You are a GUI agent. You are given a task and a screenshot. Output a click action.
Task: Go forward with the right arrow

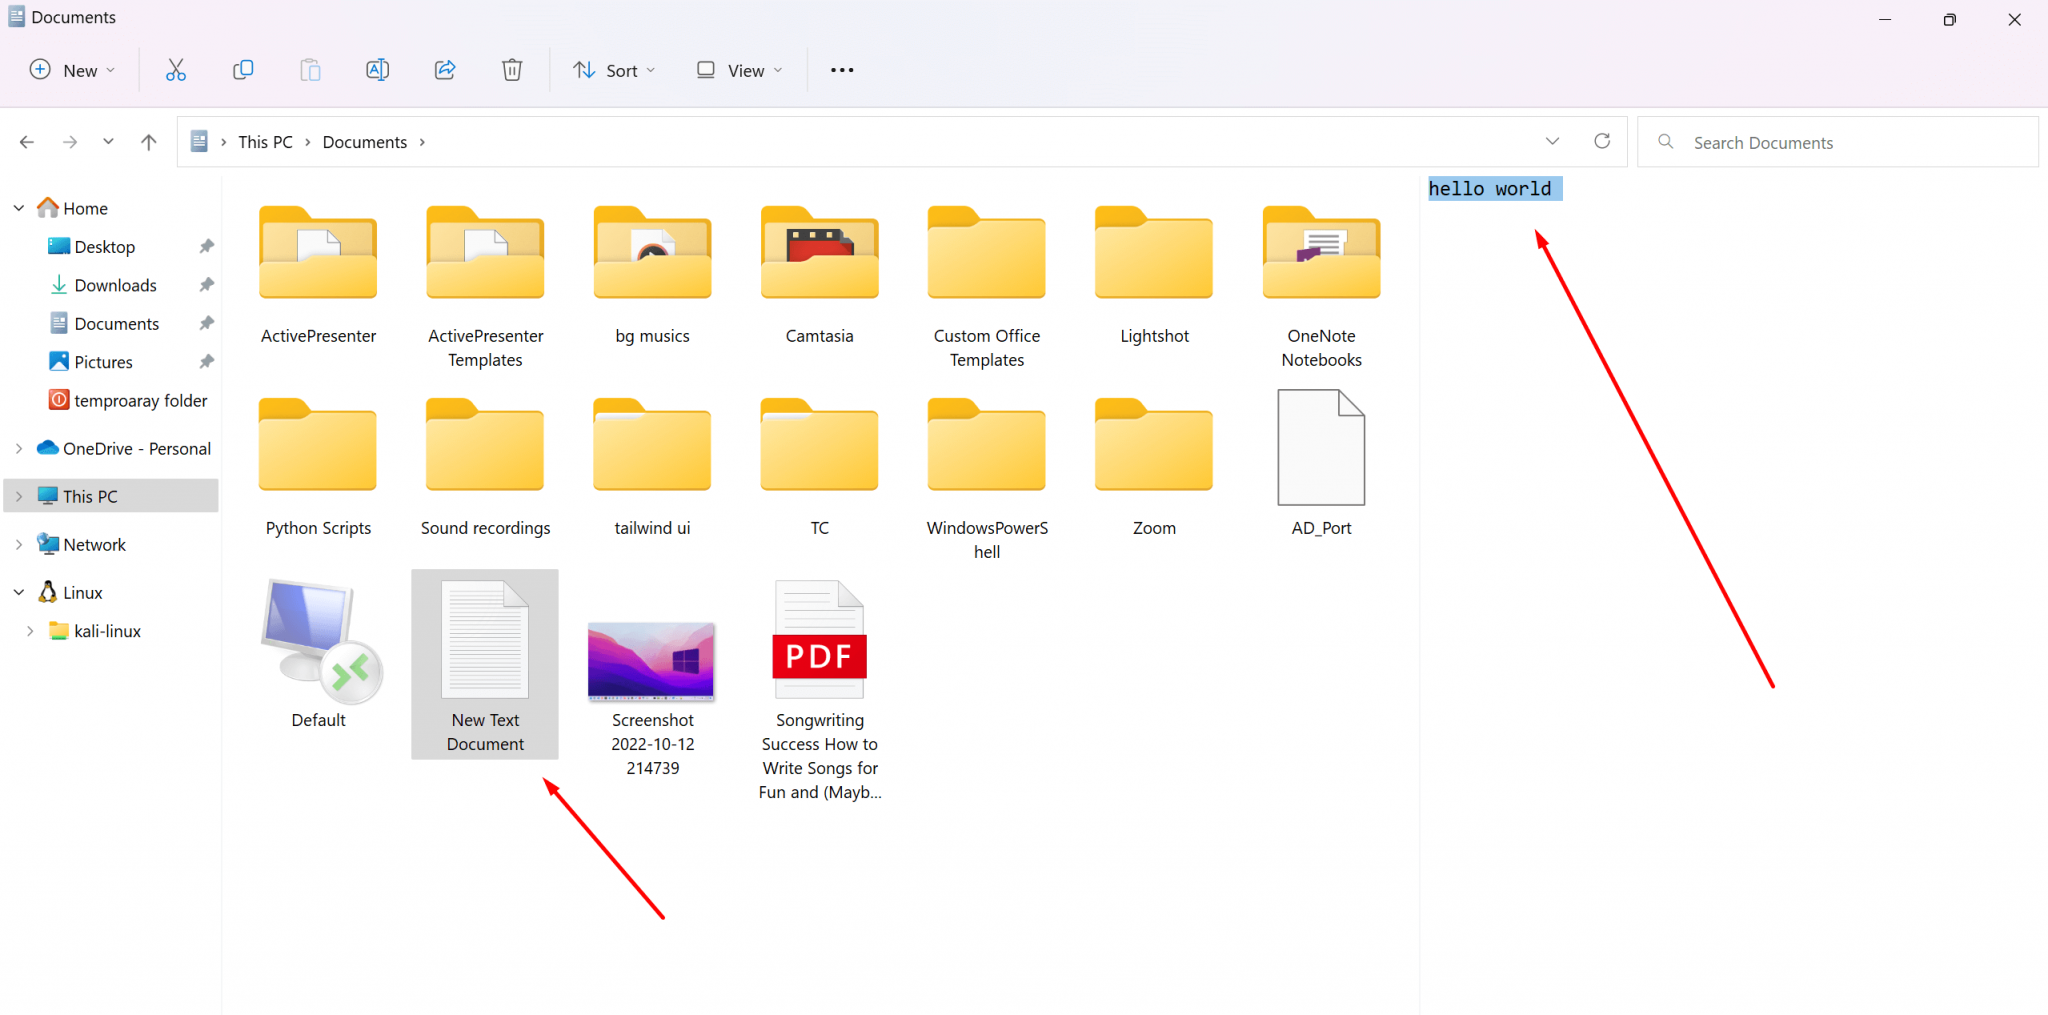70,142
